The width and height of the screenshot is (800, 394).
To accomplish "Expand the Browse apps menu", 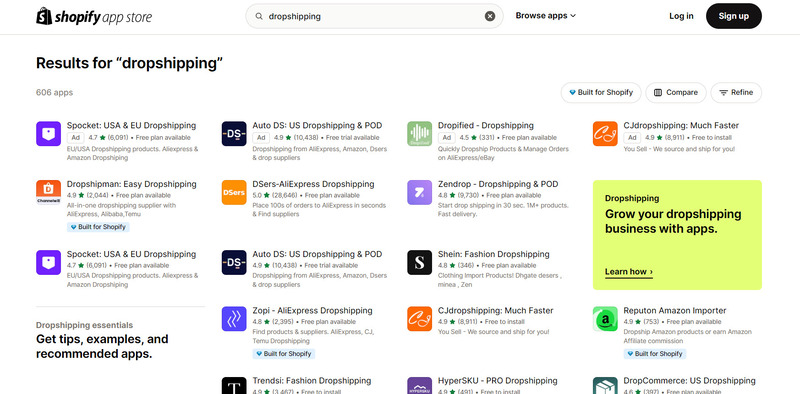I will tap(545, 16).
